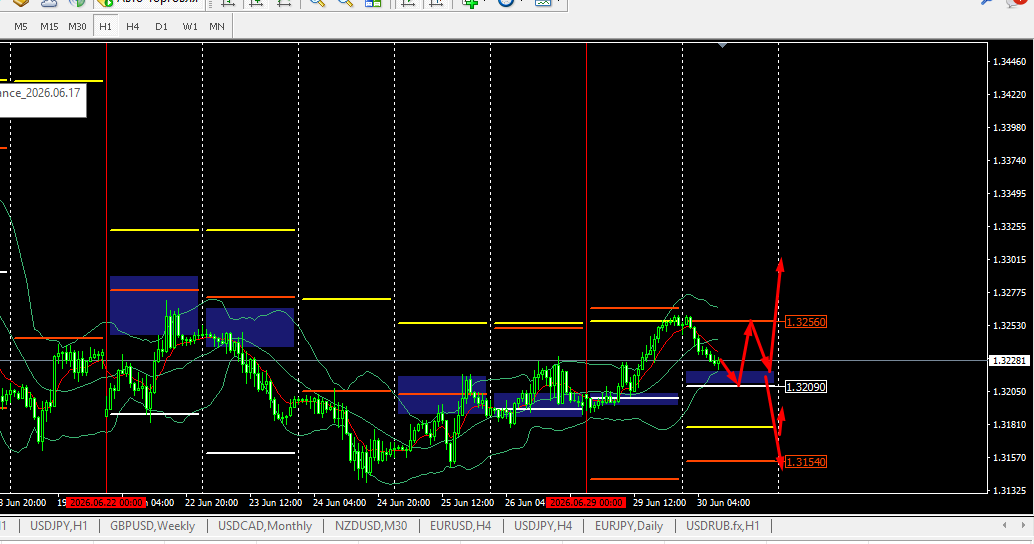
Task: Open the GBPUSD,Weekly chart tab
Action: pyautogui.click(x=152, y=526)
